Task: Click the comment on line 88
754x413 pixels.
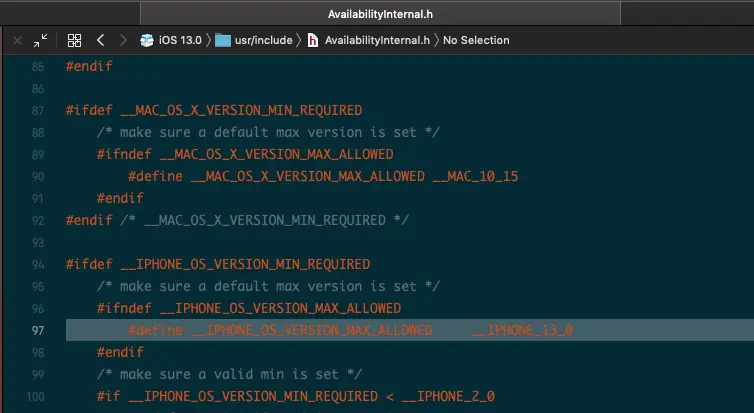Action: [x=268, y=133]
